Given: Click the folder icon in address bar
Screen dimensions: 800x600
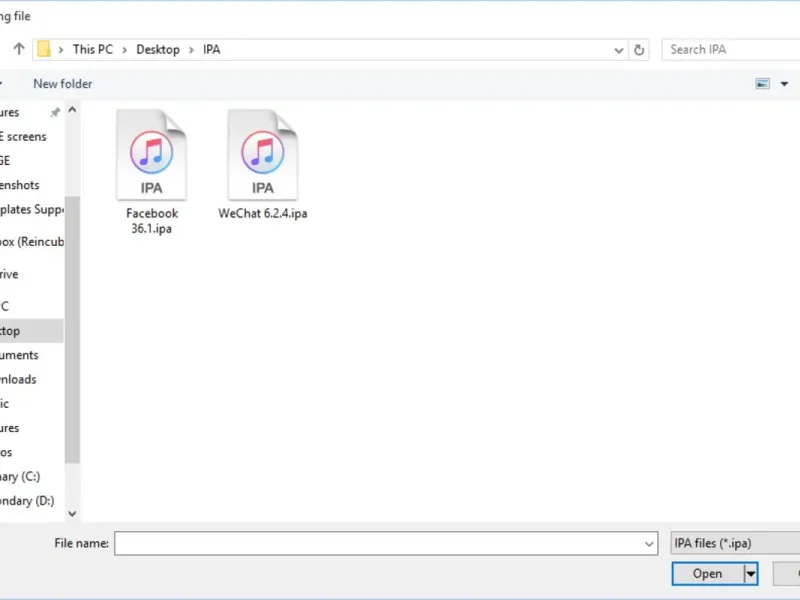Looking at the screenshot, I should 44,49.
